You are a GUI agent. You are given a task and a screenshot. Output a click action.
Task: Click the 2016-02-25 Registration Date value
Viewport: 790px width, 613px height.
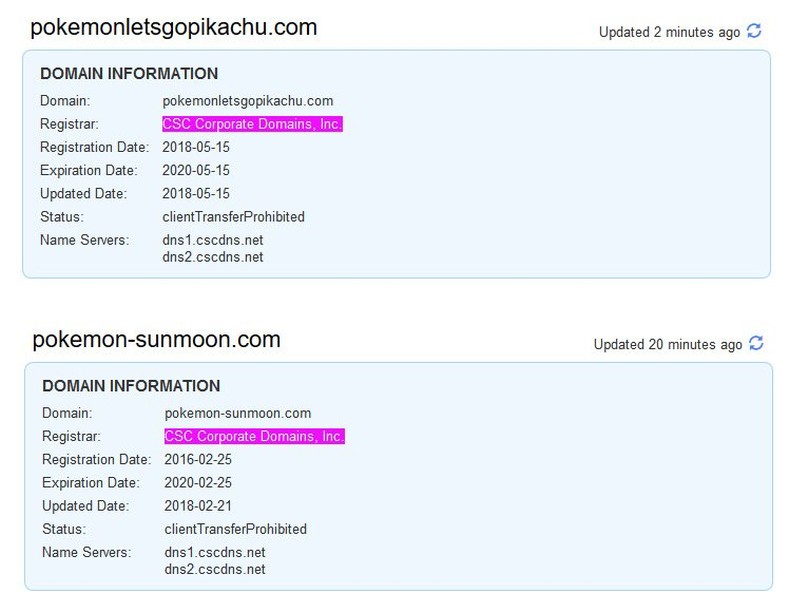point(196,459)
